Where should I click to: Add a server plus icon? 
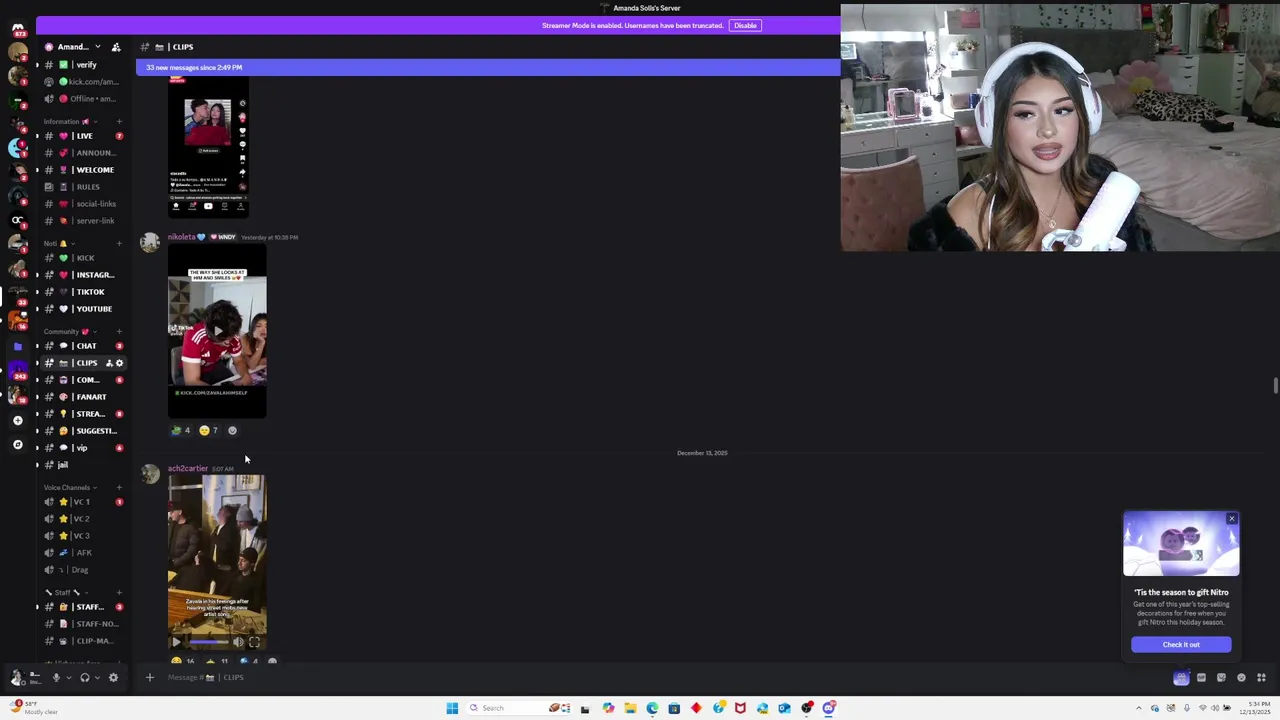[x=17, y=421]
